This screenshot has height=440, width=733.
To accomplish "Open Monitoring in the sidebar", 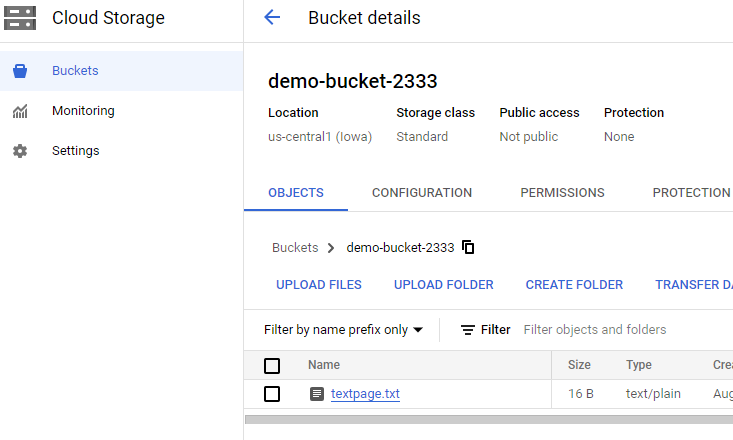I will click(122, 111).
